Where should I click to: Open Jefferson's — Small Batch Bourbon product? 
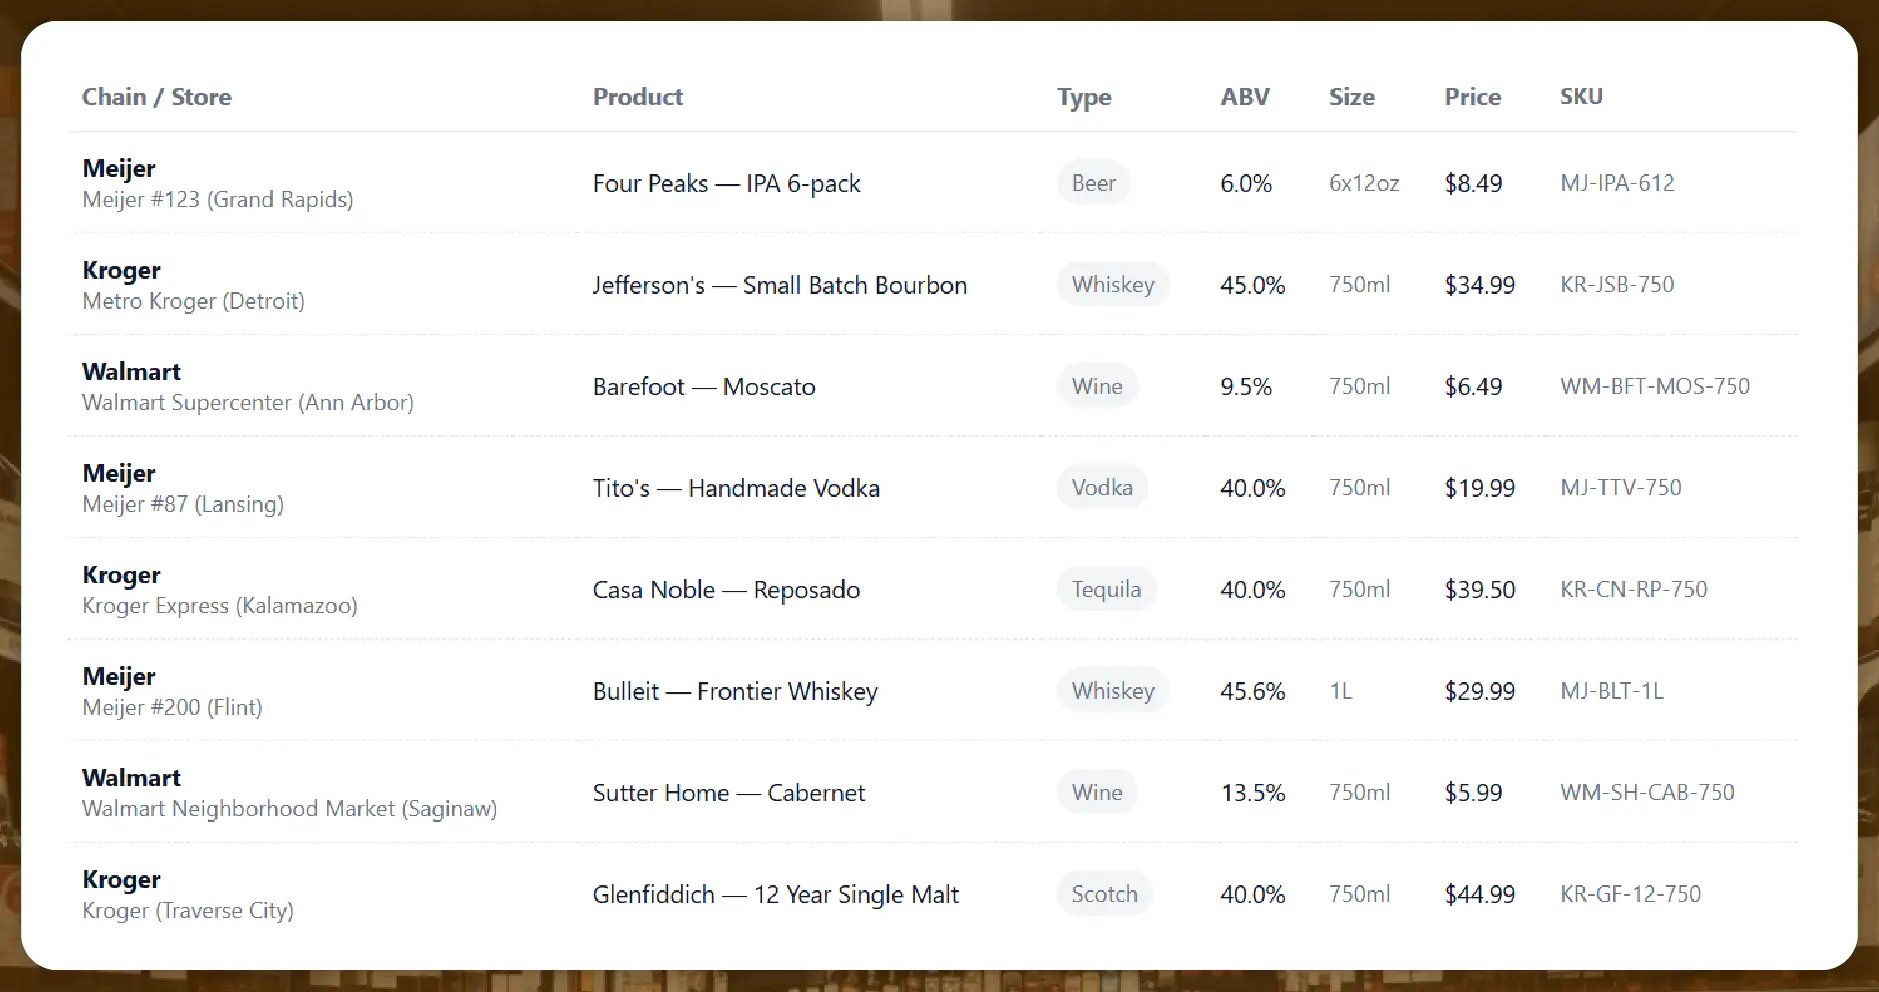tap(779, 285)
